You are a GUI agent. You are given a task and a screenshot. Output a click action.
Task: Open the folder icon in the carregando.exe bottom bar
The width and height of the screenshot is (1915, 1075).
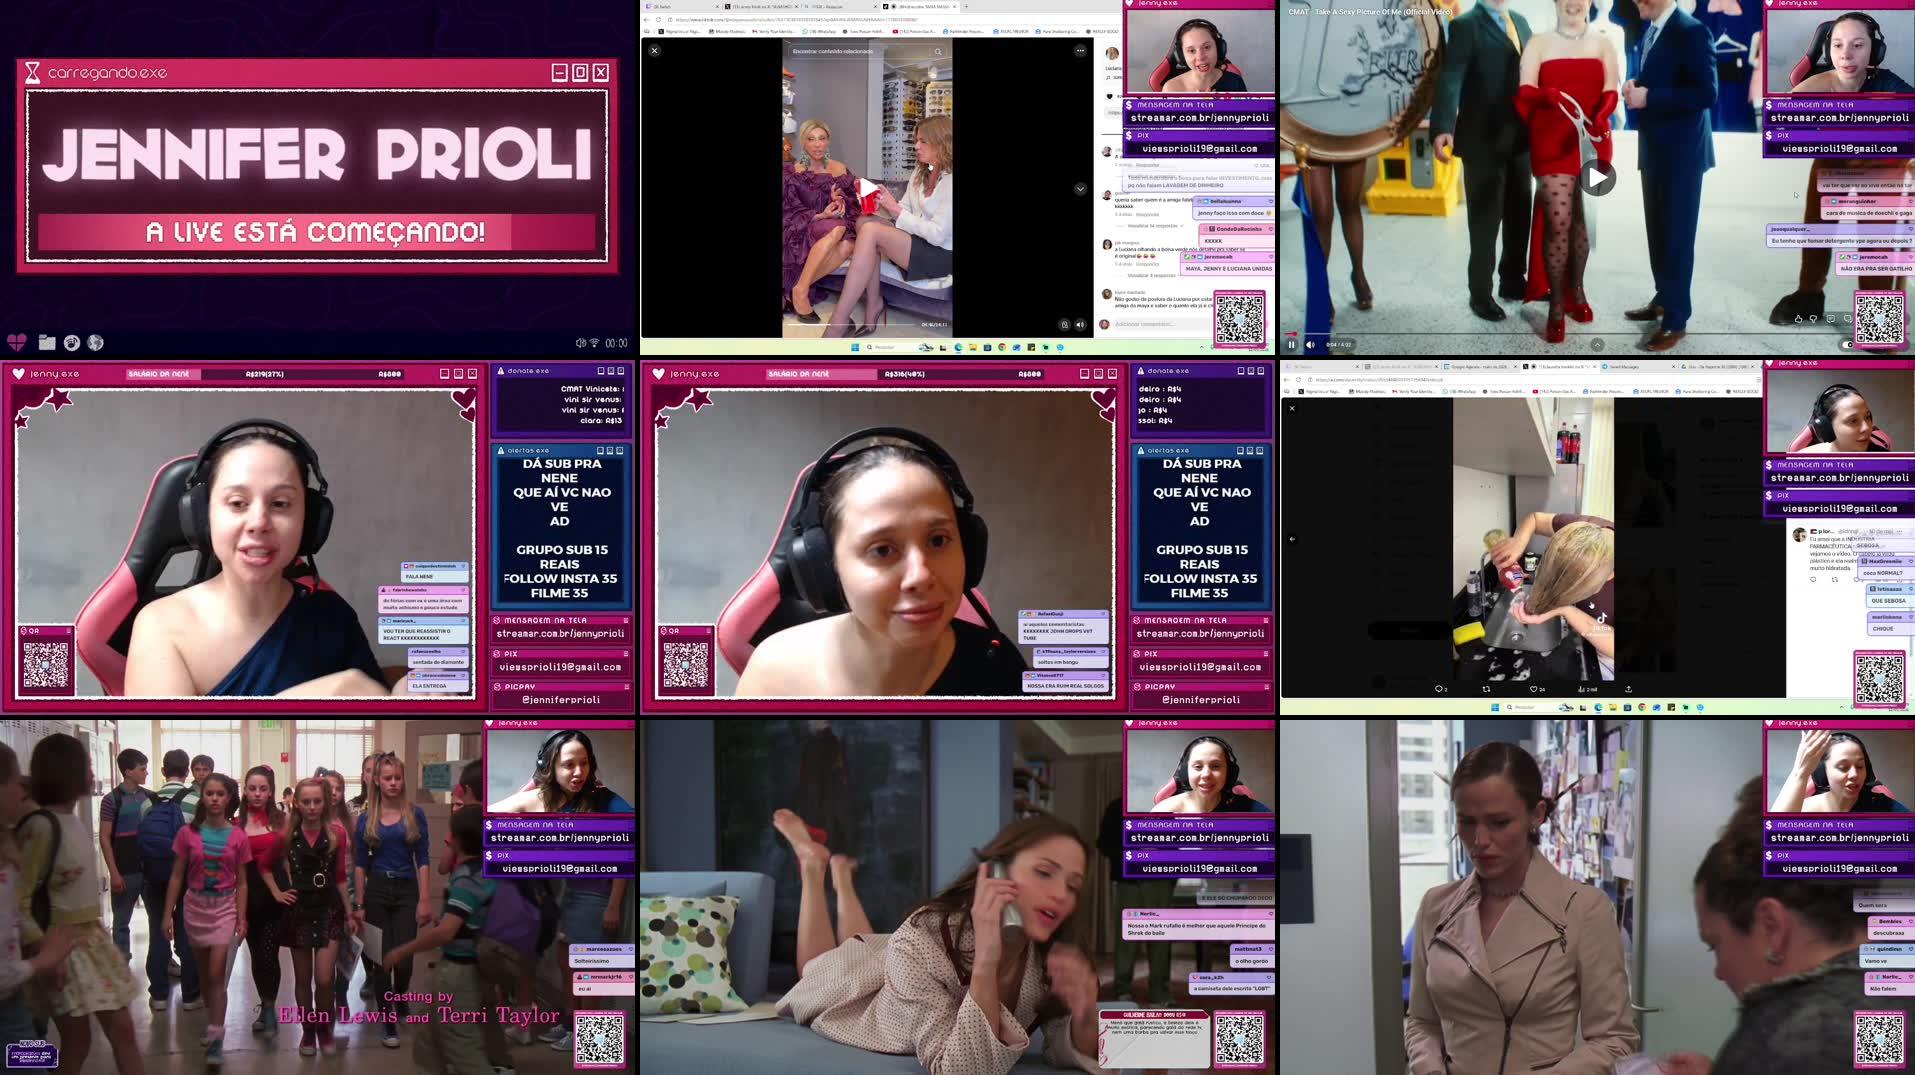point(47,342)
